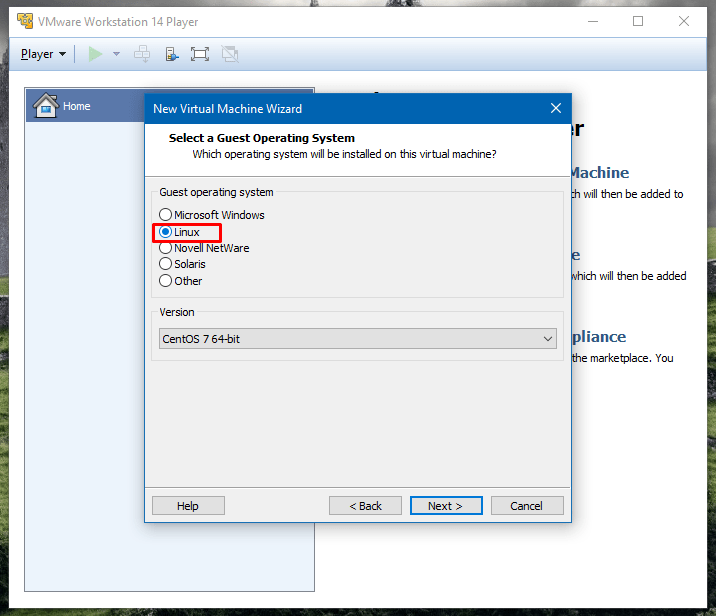Maximize the VMware Workstation Player window
The width and height of the screenshot is (716, 616).
[638, 21]
